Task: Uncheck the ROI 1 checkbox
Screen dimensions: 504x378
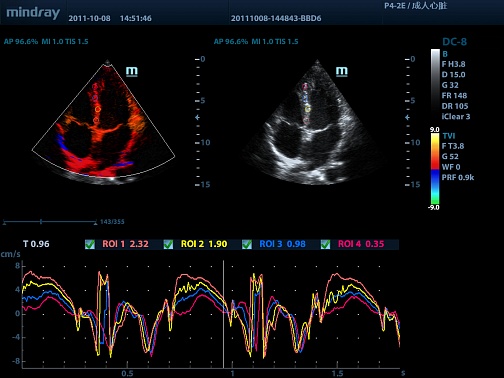Action: pyautogui.click(x=90, y=244)
